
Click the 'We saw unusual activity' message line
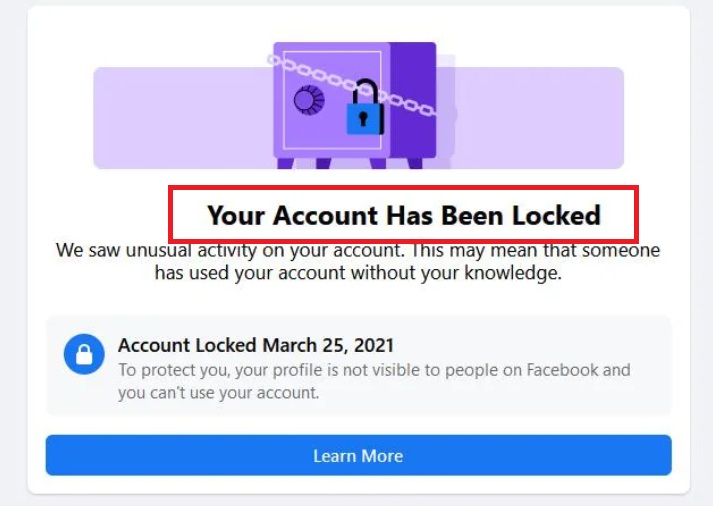358,250
